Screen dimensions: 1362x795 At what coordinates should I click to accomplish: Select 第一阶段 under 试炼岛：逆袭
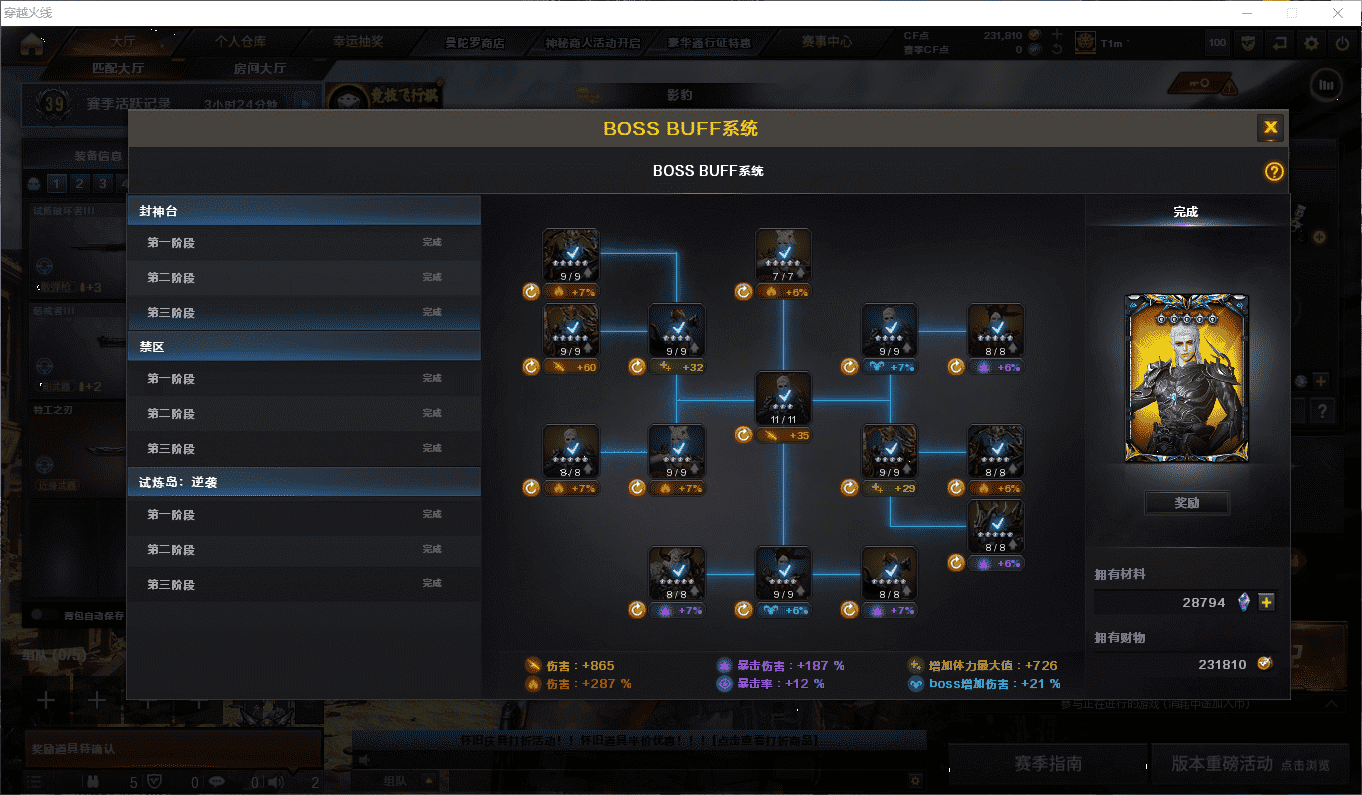tap(304, 514)
